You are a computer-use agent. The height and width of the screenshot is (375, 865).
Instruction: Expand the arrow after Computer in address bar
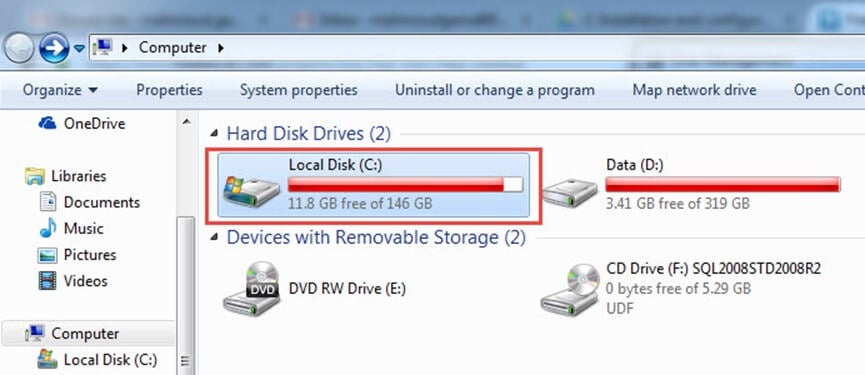[221, 48]
